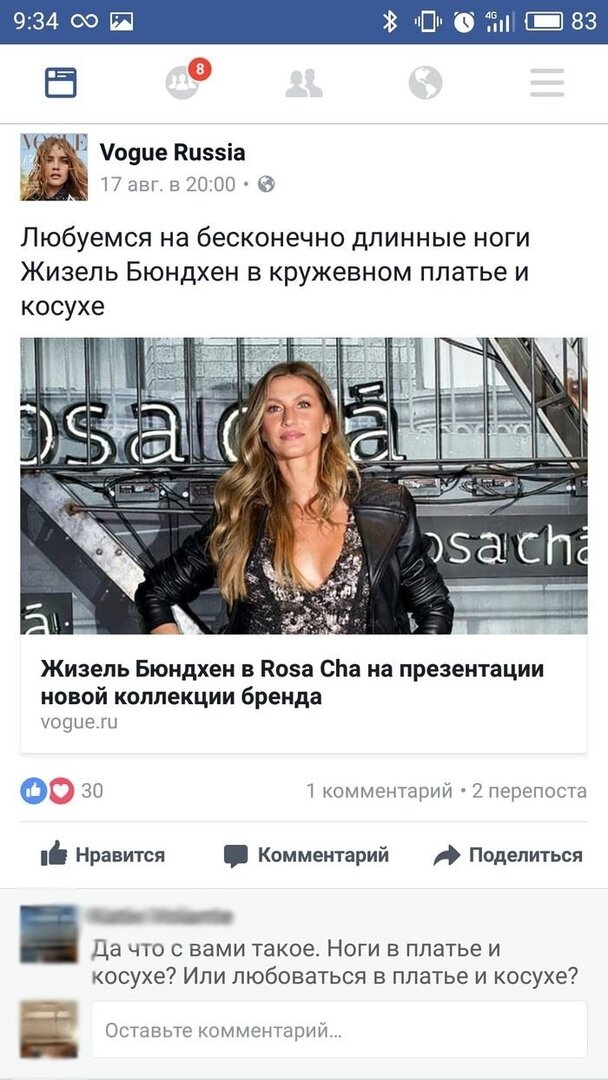This screenshot has width=608, height=1080.
Task: View the 2 перепоста shares count
Action: (x=529, y=791)
